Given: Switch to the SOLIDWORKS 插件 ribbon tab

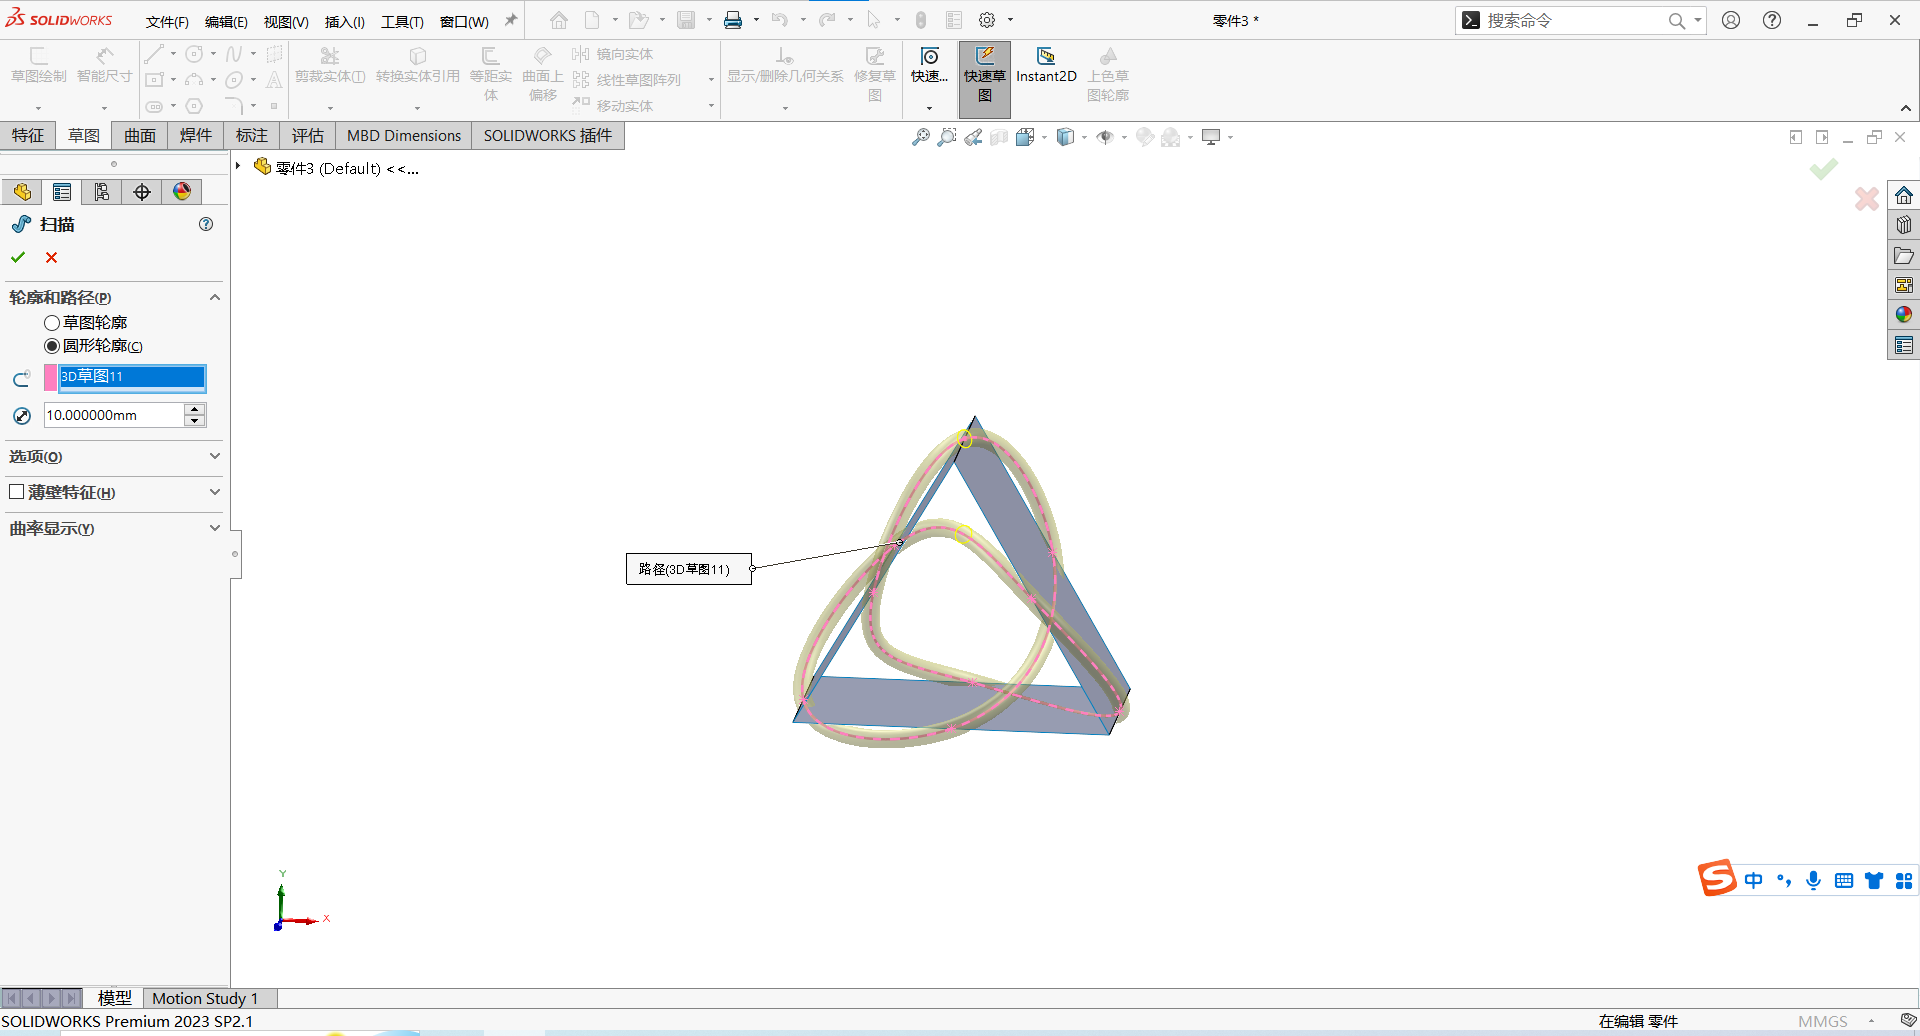Looking at the screenshot, I should click(x=547, y=135).
